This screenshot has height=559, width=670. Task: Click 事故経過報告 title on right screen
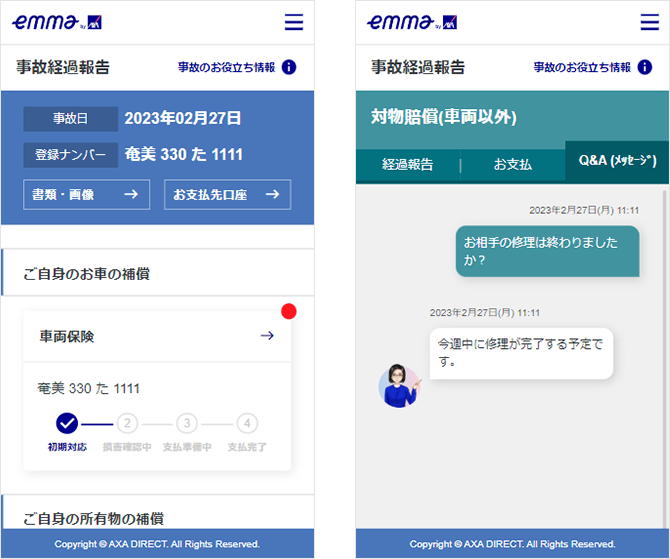(418, 67)
